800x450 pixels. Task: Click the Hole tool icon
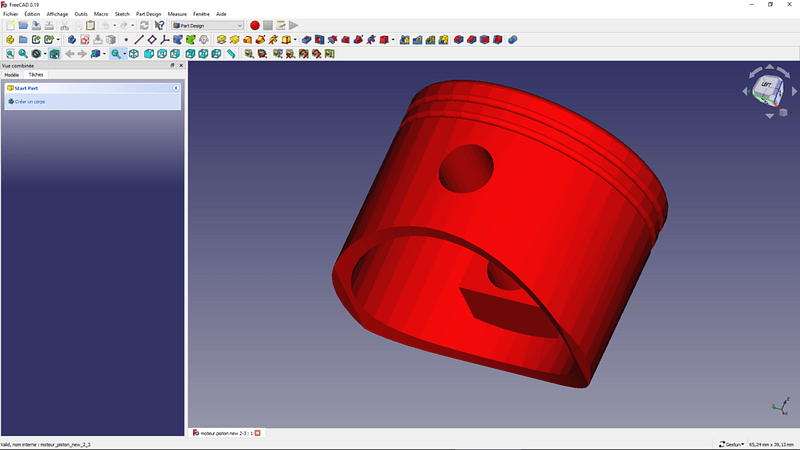point(319,40)
